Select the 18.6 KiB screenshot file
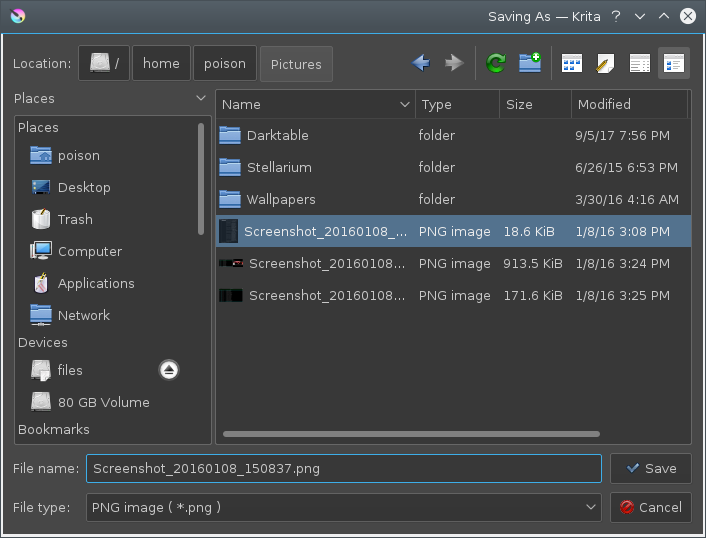 tap(453, 231)
